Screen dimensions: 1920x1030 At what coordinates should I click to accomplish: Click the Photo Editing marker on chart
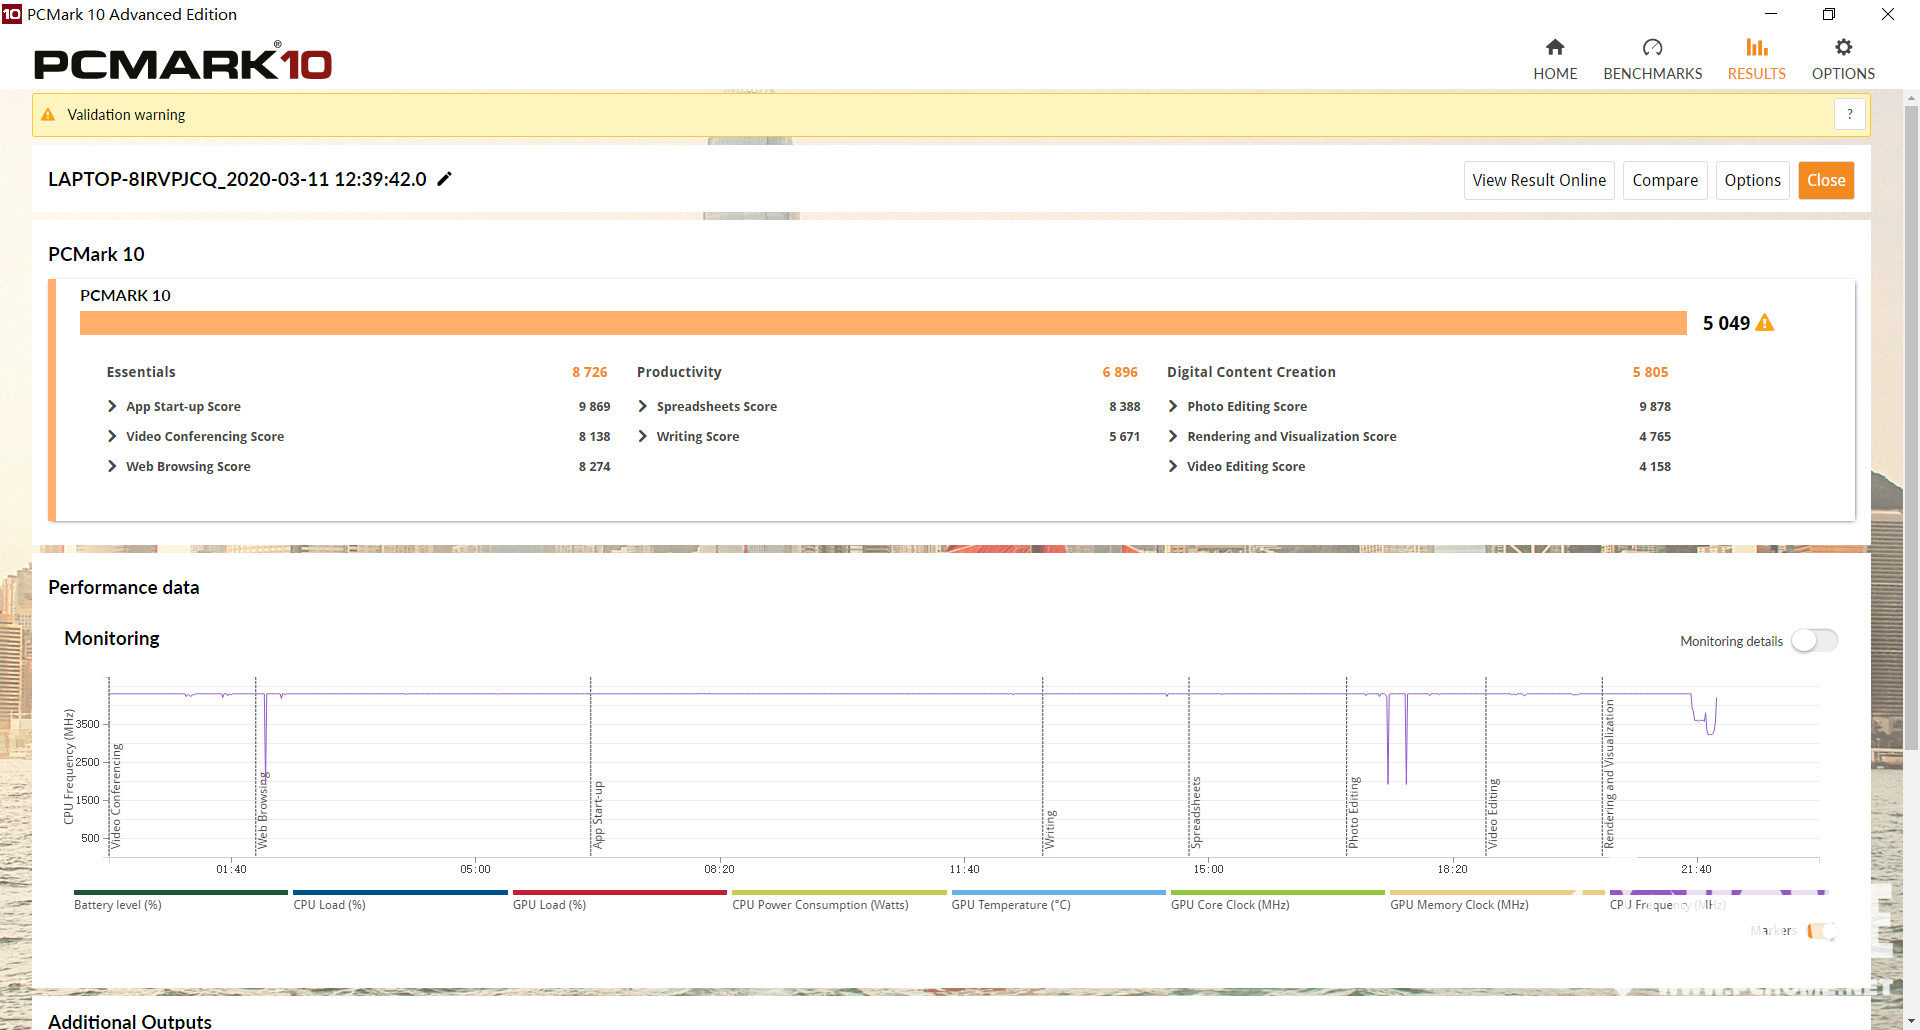click(x=1354, y=813)
